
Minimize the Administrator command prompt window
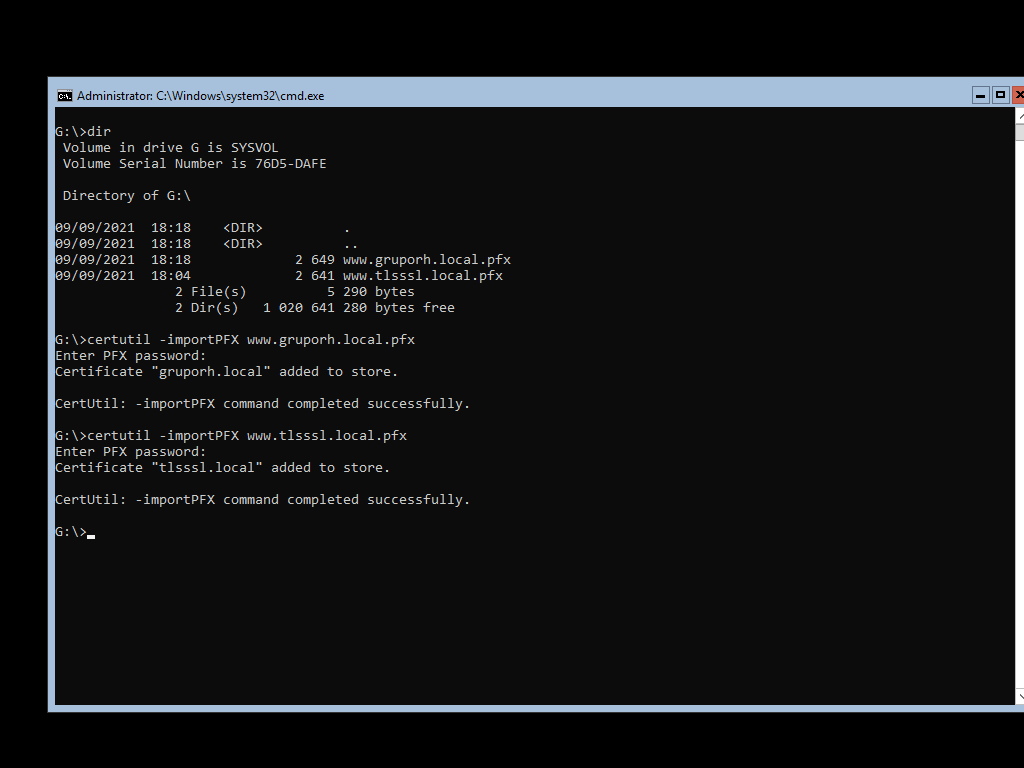click(x=981, y=95)
